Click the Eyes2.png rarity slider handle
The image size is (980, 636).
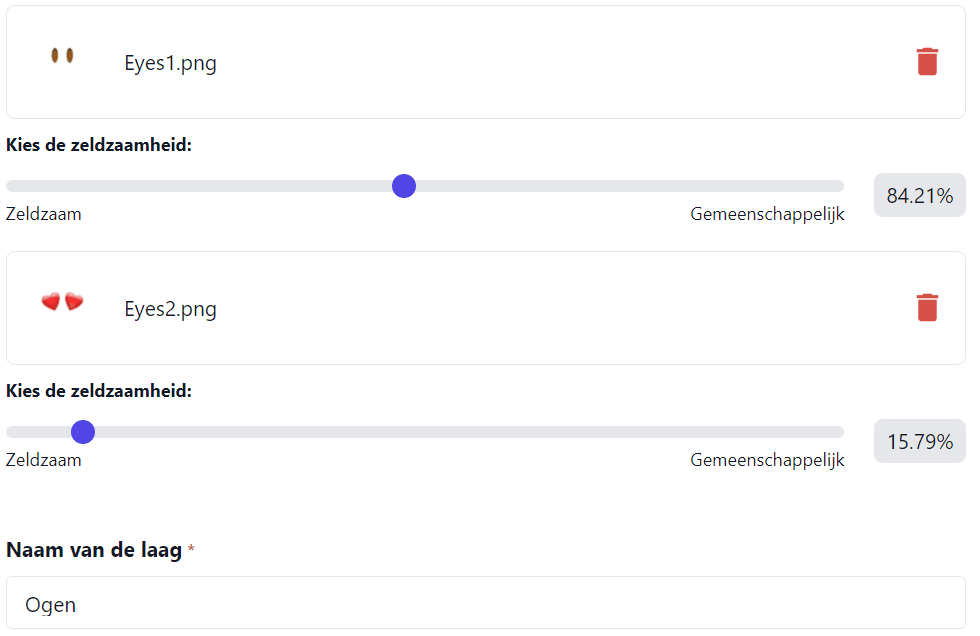tap(82, 432)
